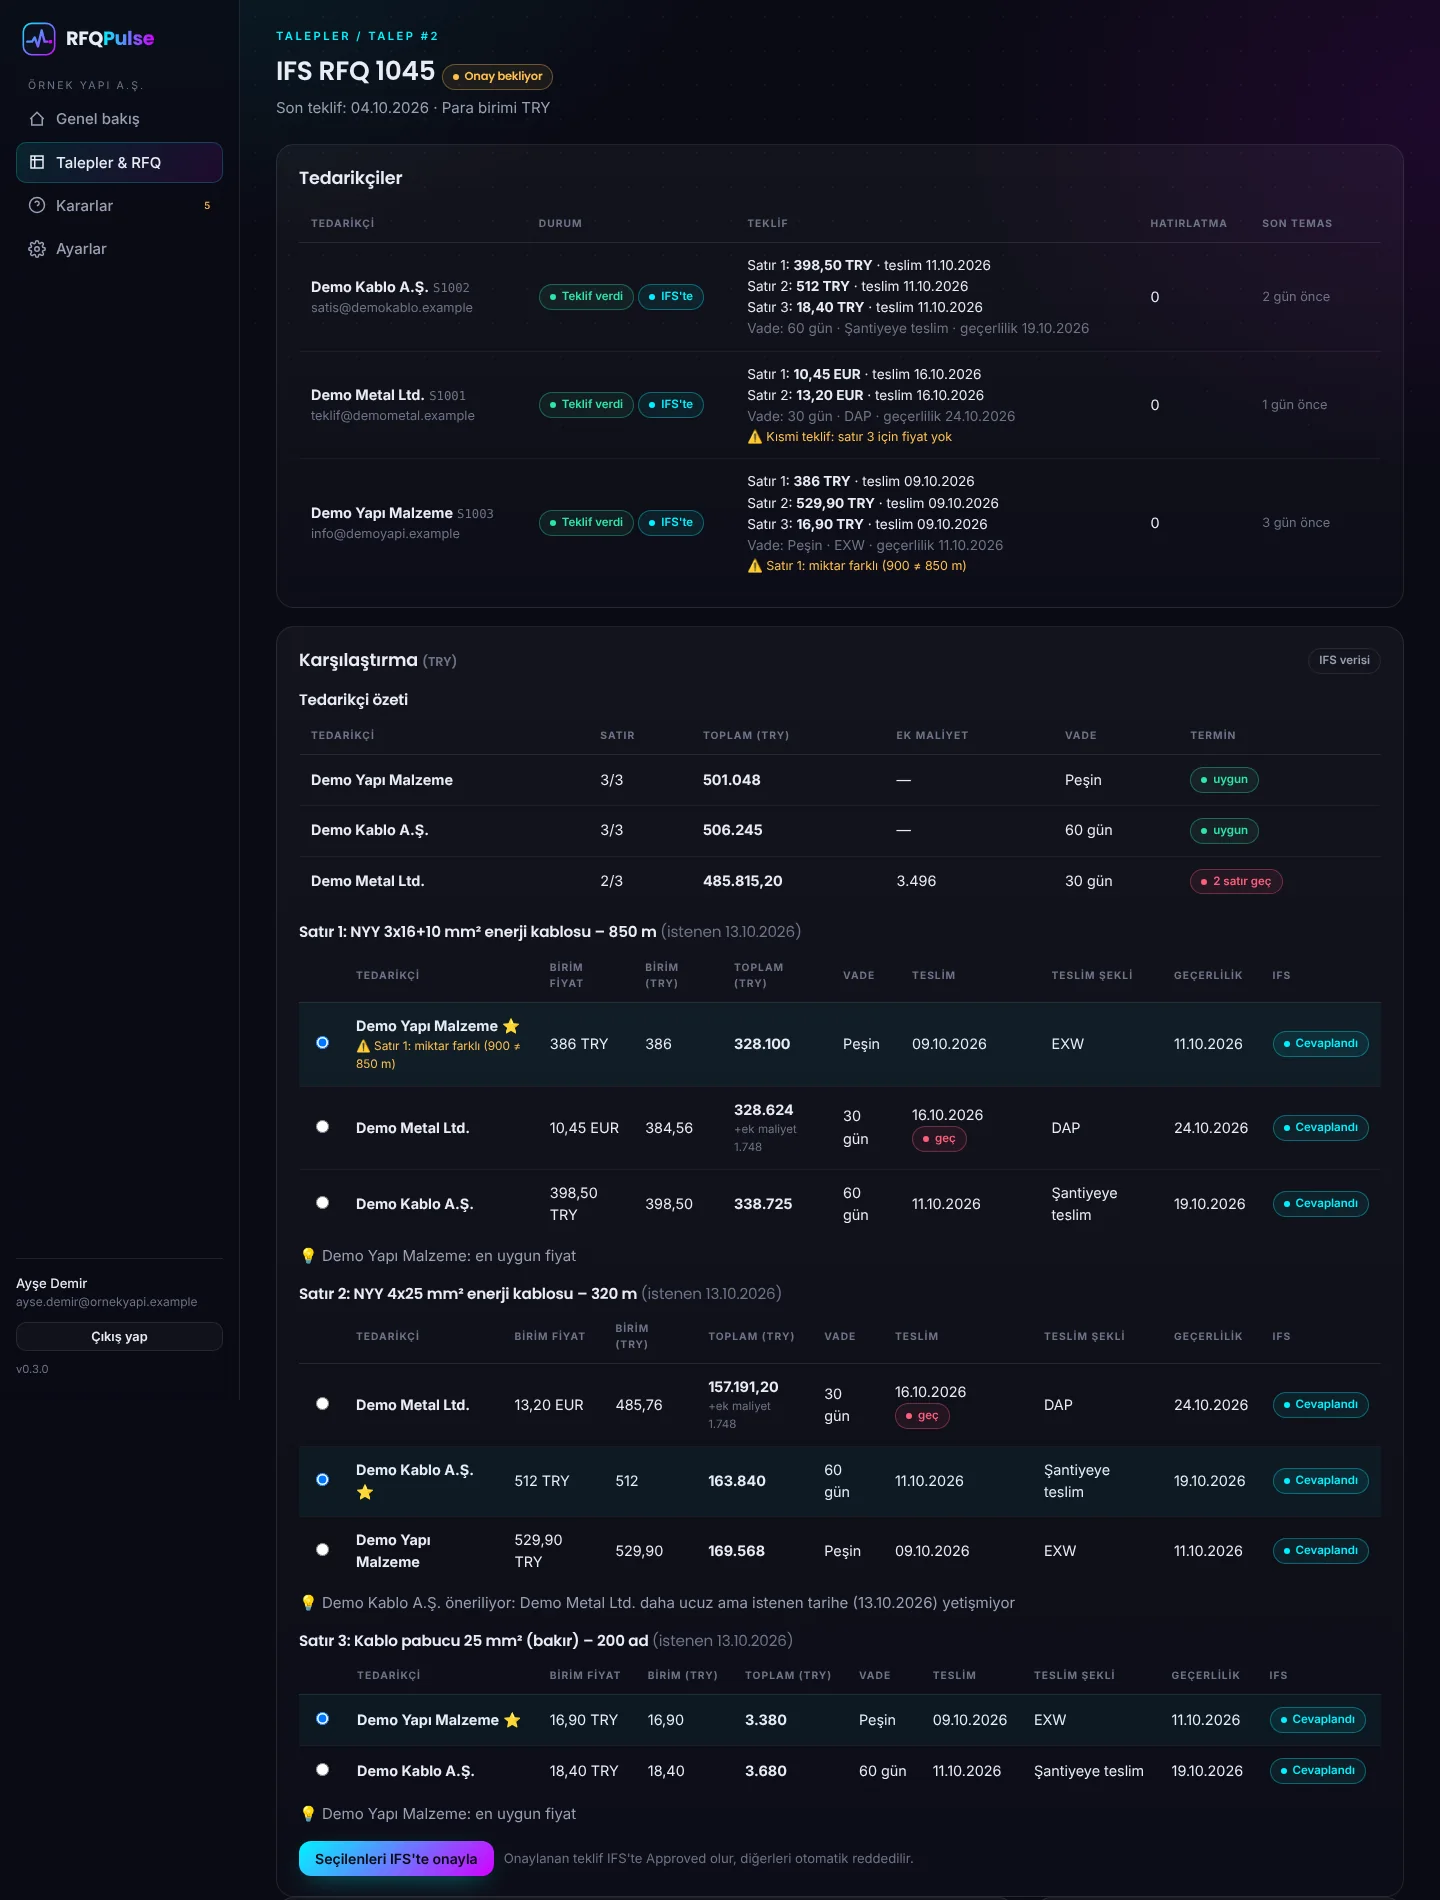Open Ayarlar gear icon
Screen dimensions: 1440x1900
tap(37, 249)
